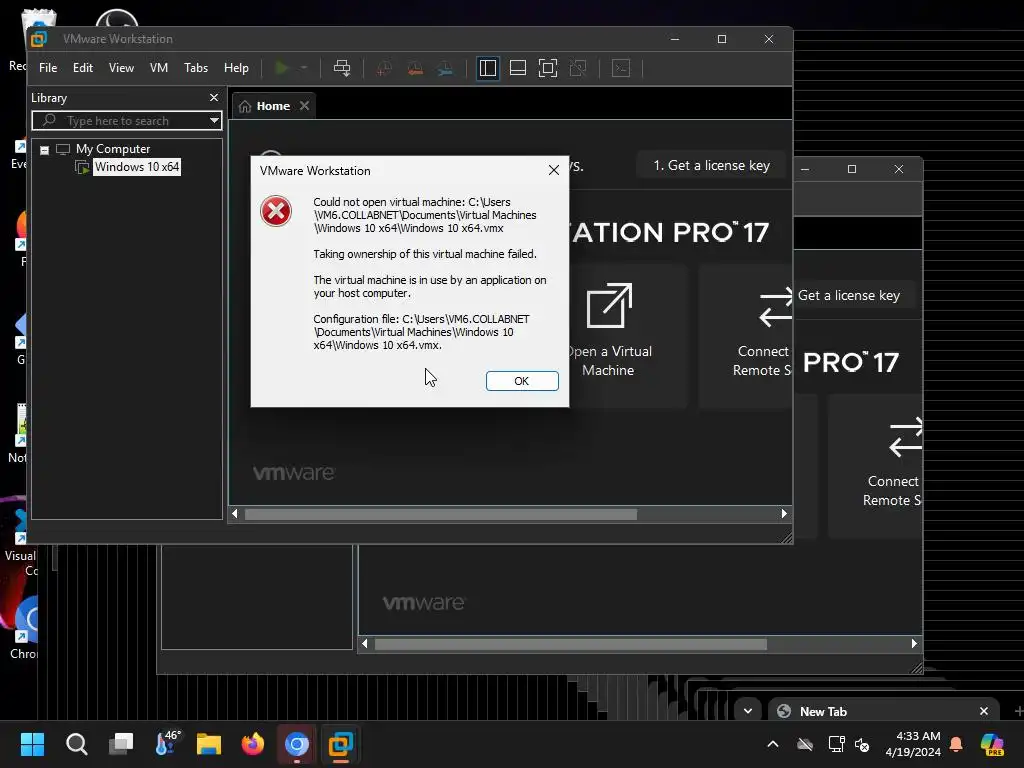
Task: Click the console view toolbar icon
Action: [x=621, y=68]
